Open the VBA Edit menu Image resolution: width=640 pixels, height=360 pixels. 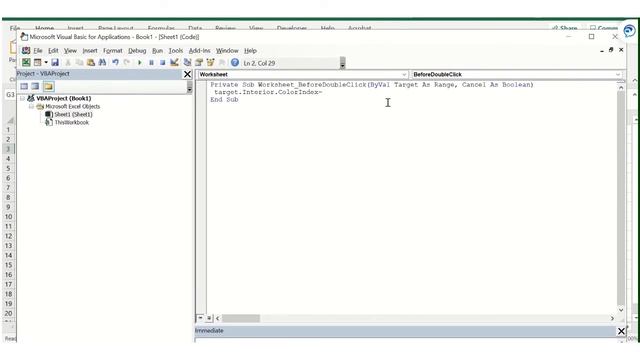[53, 51]
